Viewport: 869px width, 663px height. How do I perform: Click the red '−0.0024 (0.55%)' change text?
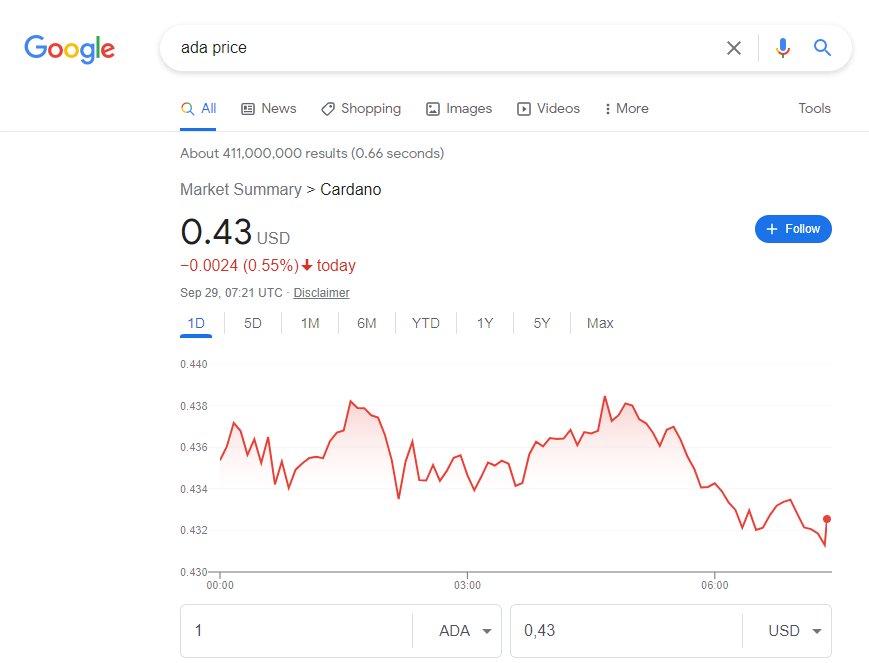click(239, 266)
